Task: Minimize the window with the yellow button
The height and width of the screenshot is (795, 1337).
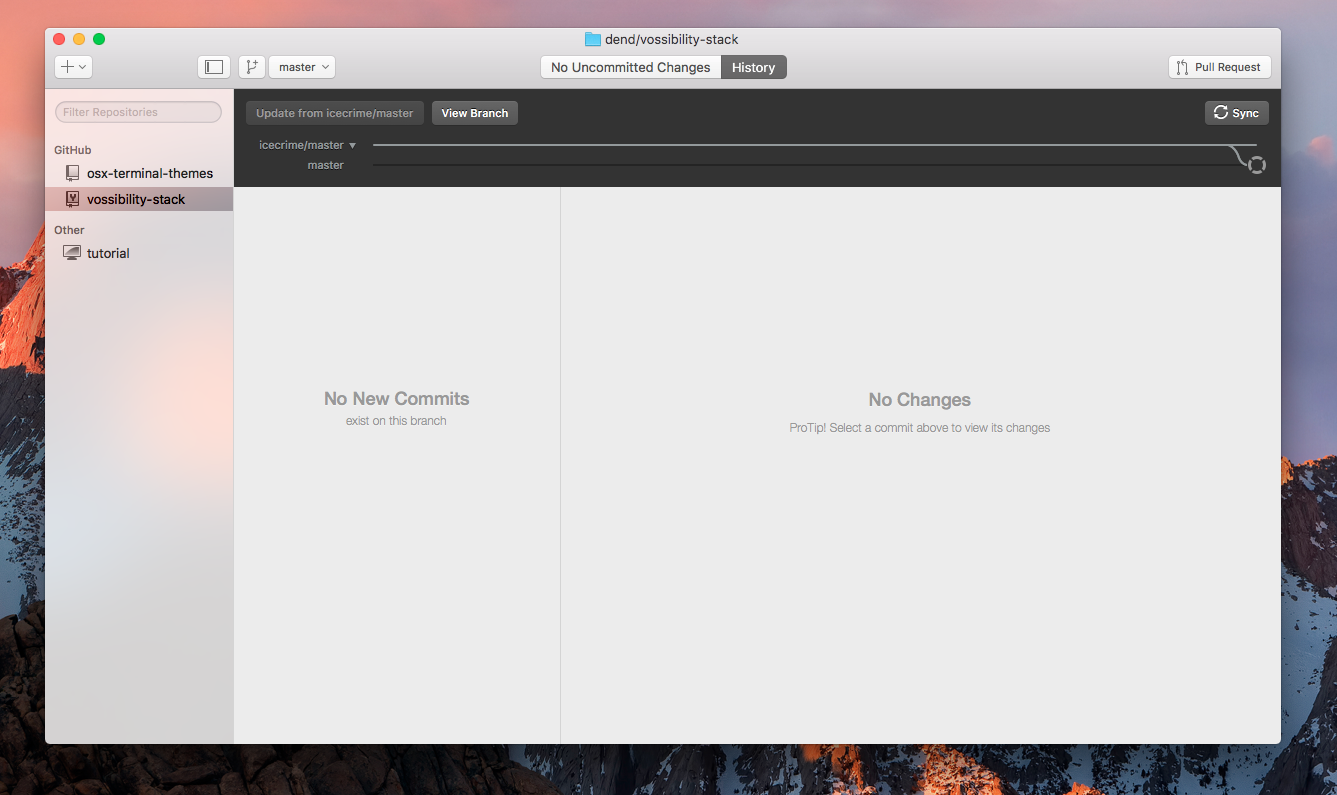Action: (x=79, y=39)
